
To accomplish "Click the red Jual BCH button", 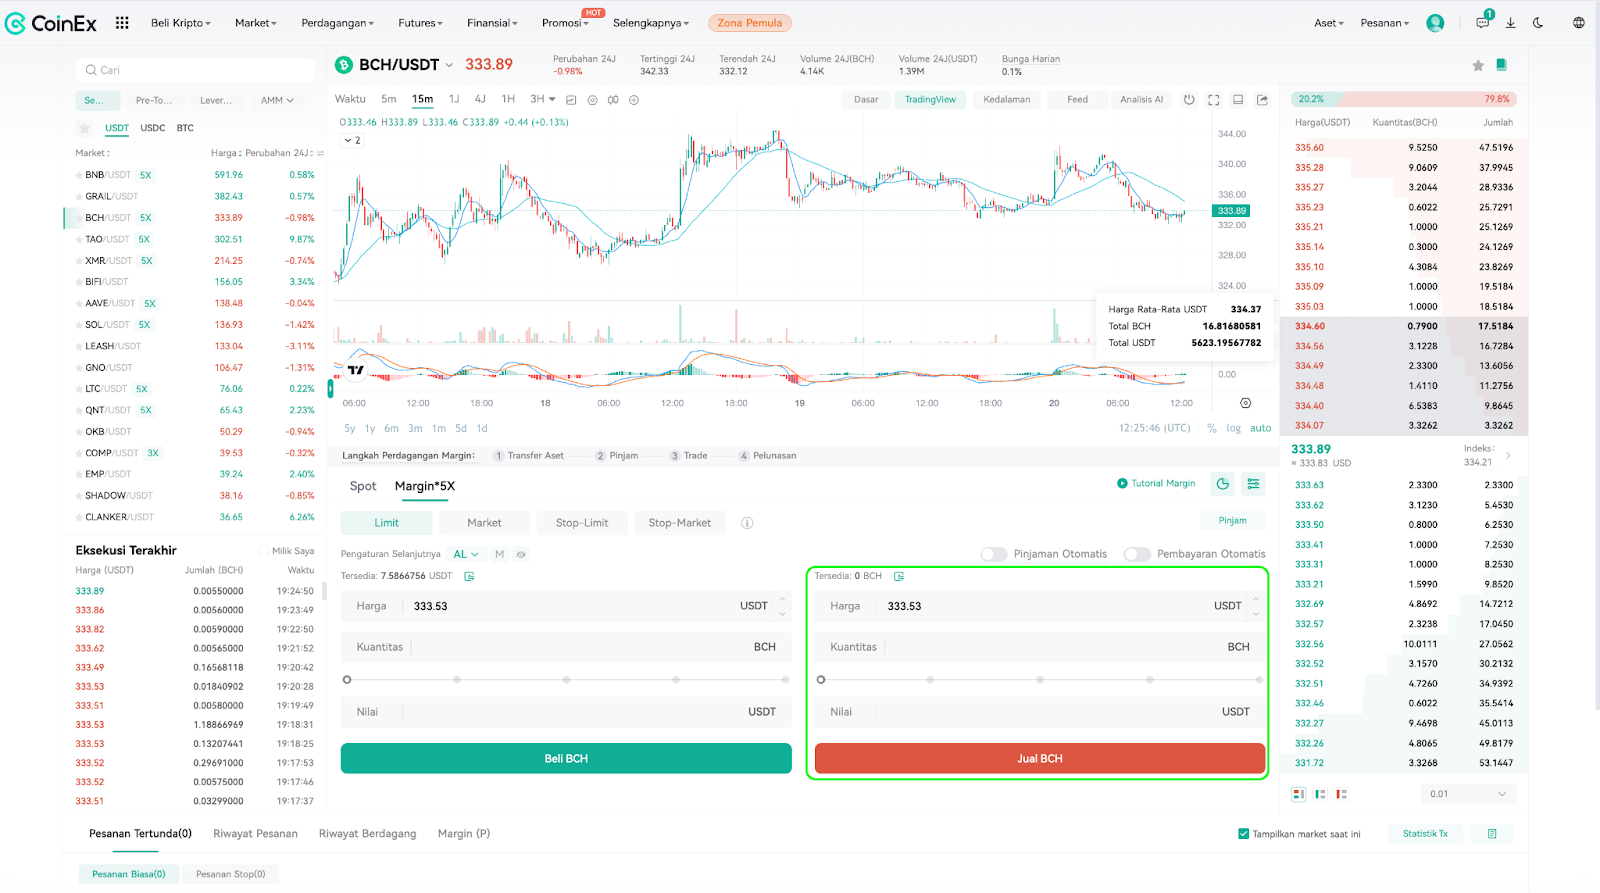I will 1040,759.
